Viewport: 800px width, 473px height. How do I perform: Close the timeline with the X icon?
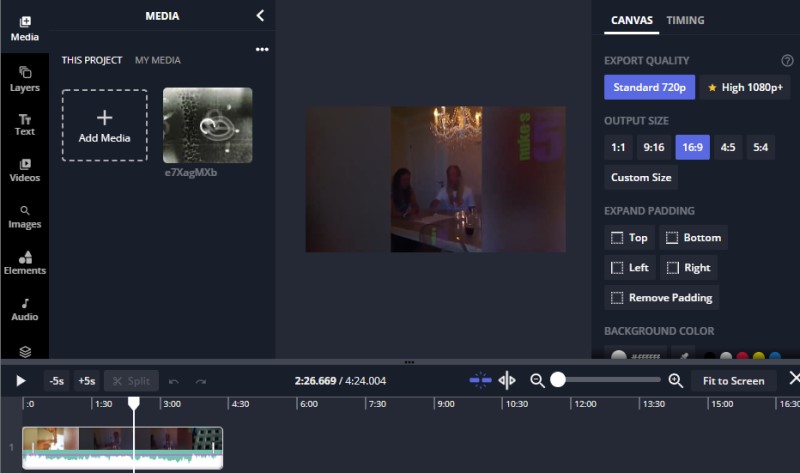pos(794,378)
